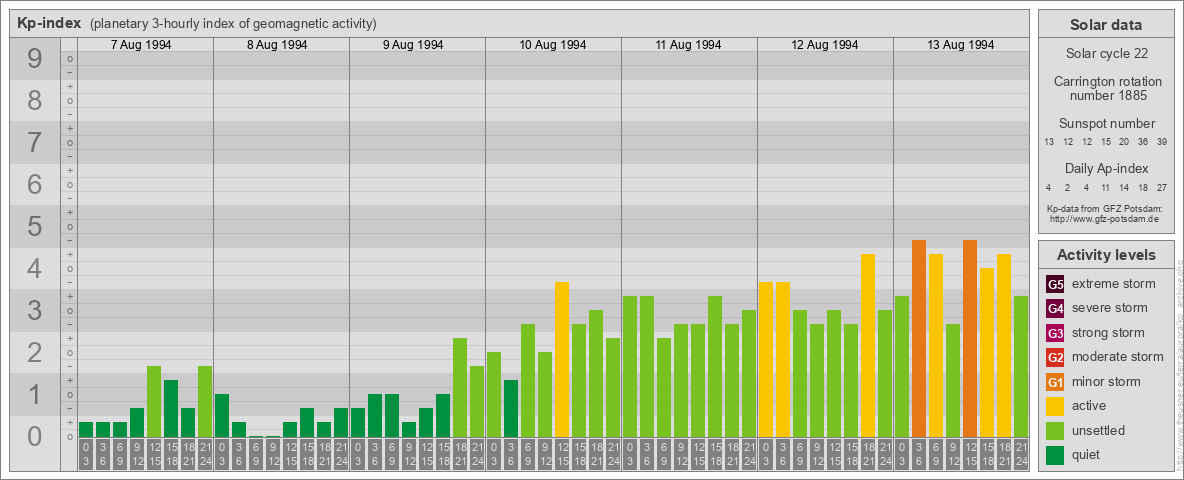Click the 8 Aug 1994 date header

(x=277, y=45)
